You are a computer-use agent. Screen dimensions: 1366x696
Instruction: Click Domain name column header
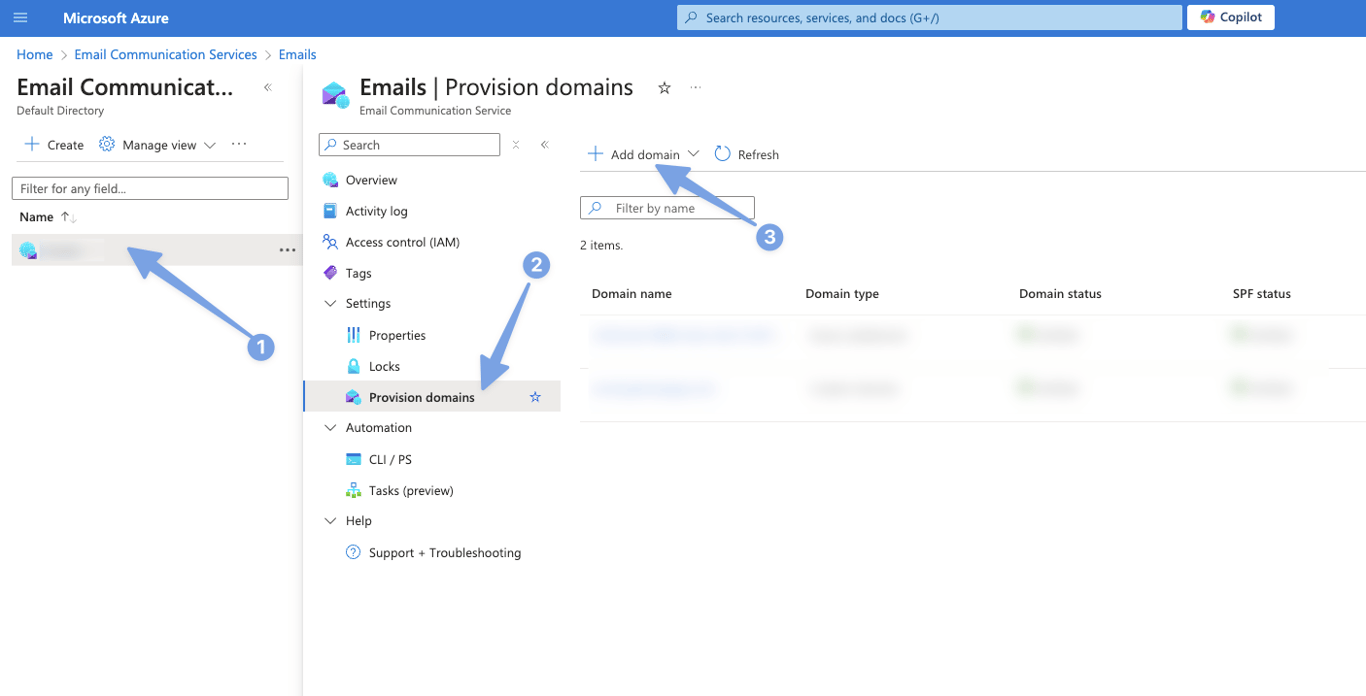click(632, 294)
